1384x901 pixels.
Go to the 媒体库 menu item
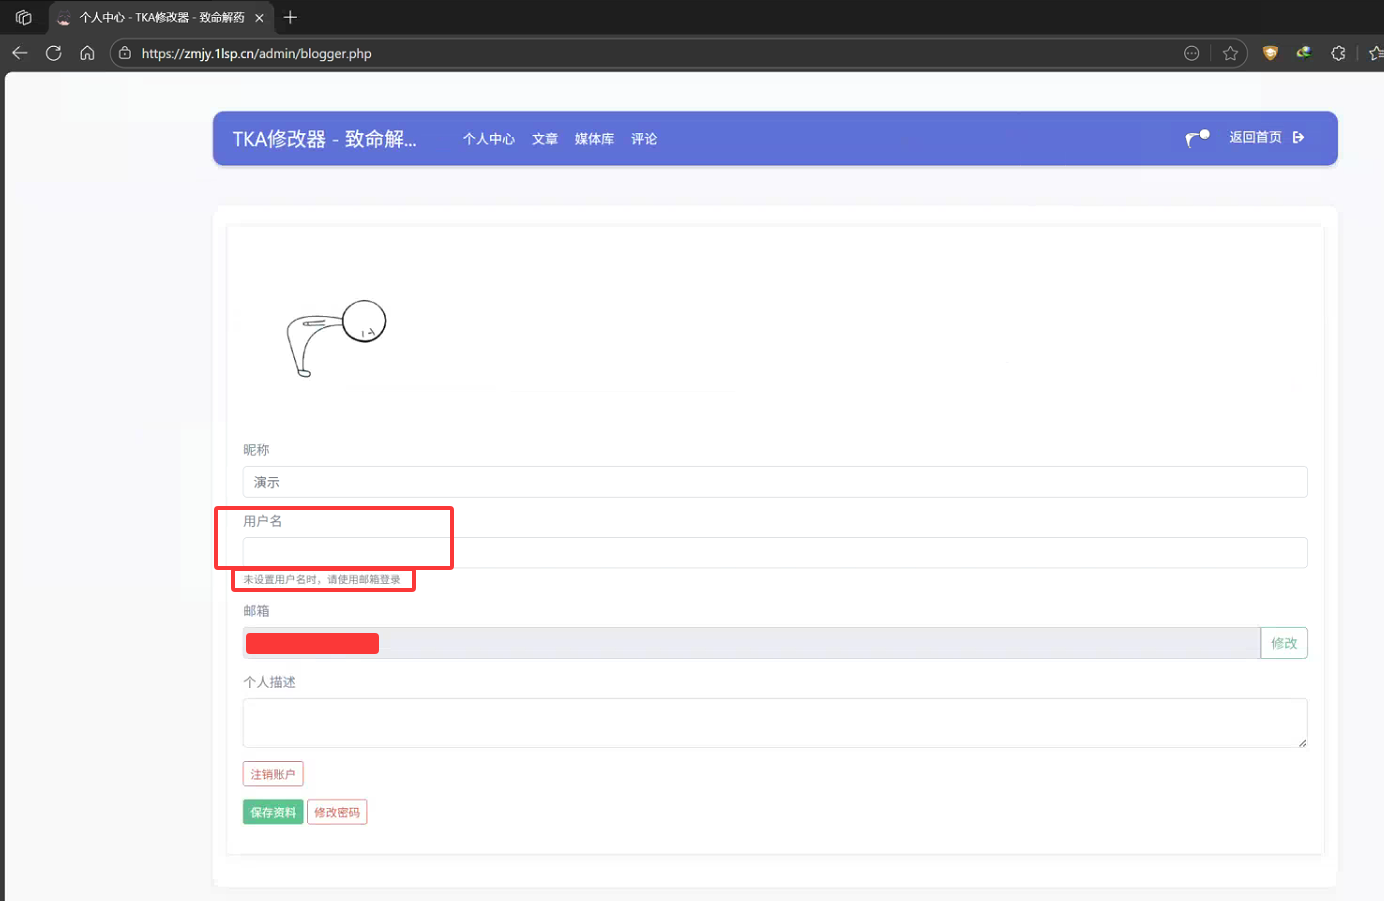point(594,139)
